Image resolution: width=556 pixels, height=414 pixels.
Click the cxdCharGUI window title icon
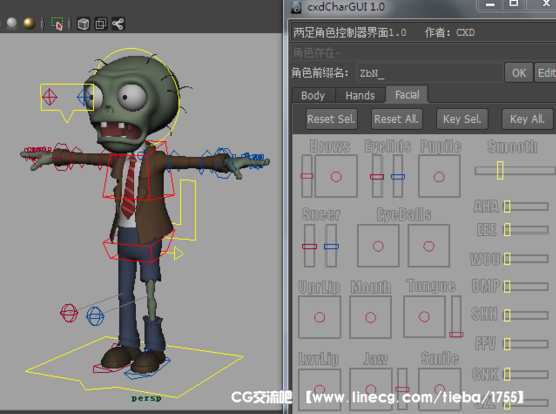tap(296, 7)
